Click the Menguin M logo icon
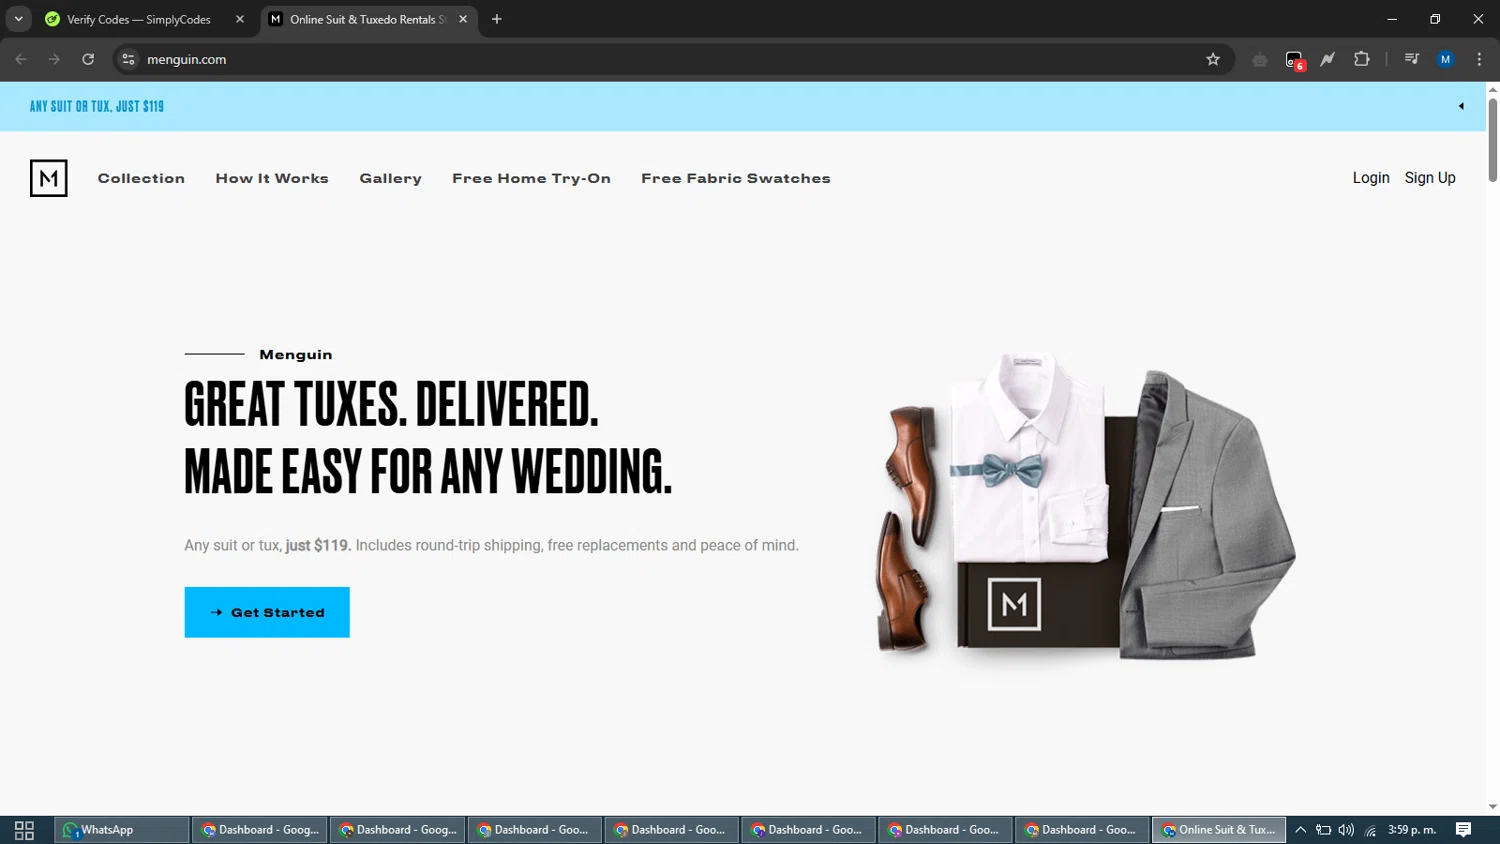Image resolution: width=1500 pixels, height=844 pixels. coord(48,178)
